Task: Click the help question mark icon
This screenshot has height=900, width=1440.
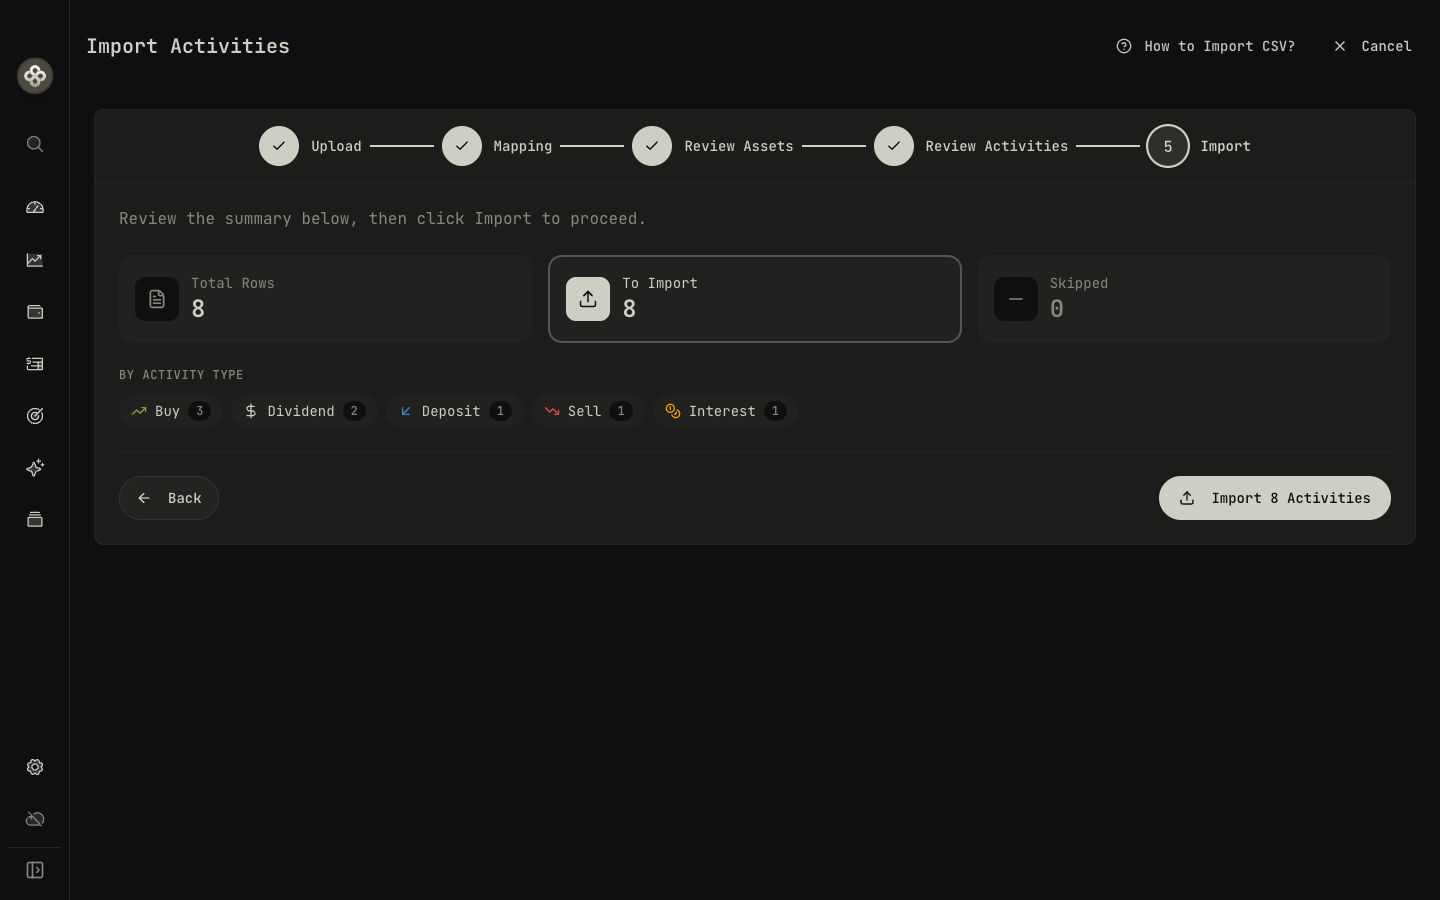Action: click(1124, 46)
